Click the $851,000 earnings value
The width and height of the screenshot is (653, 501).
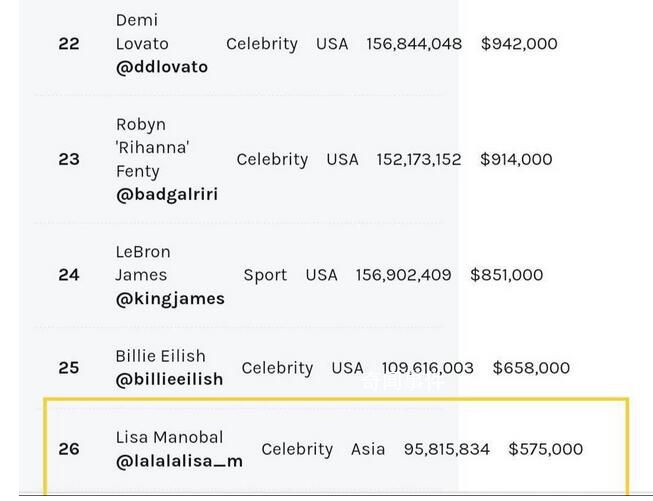pyautogui.click(x=506, y=275)
